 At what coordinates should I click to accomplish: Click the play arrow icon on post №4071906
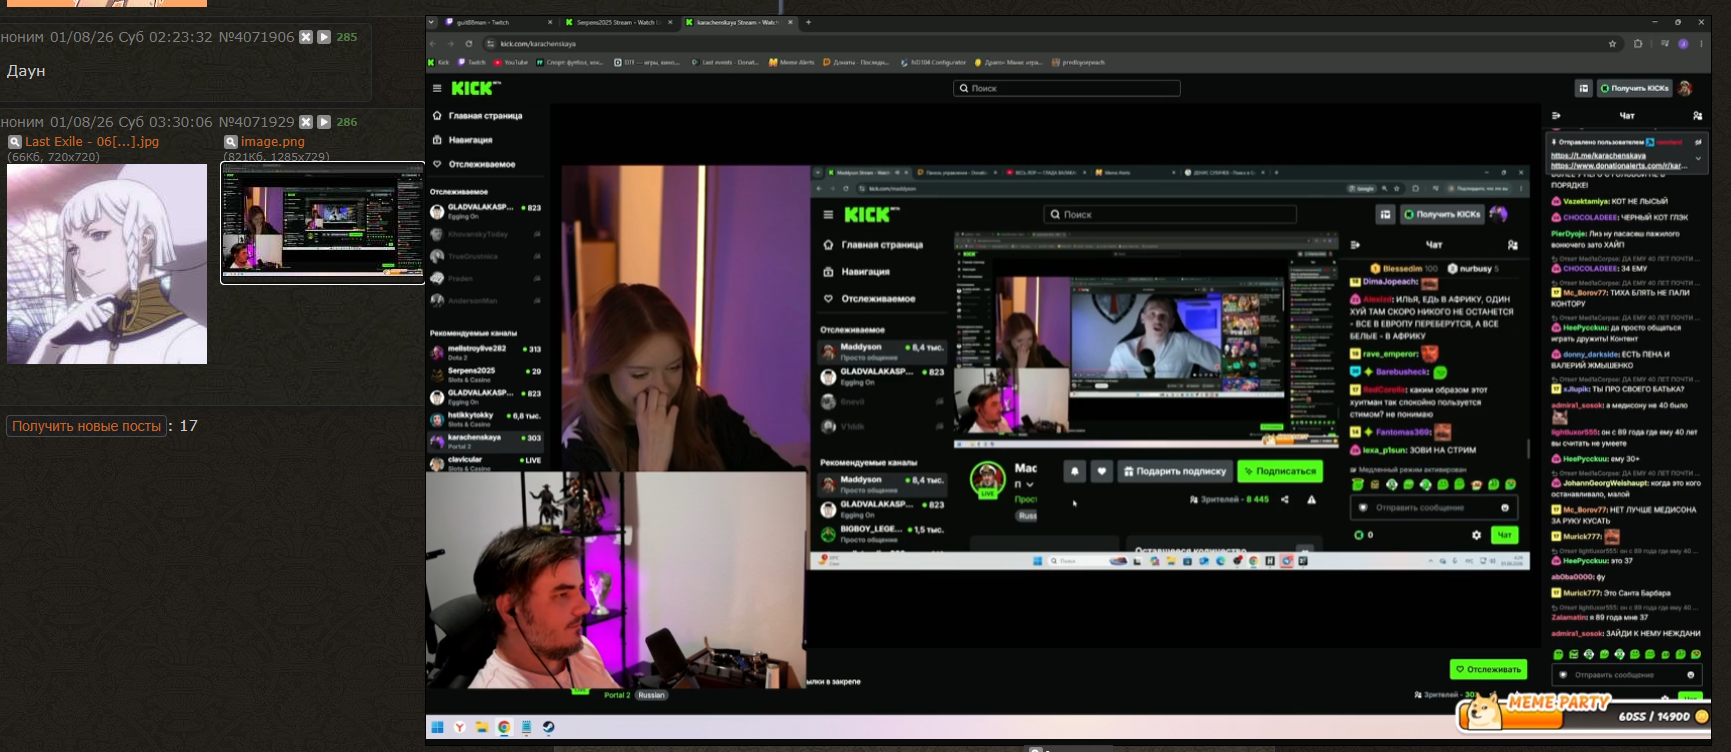(324, 37)
